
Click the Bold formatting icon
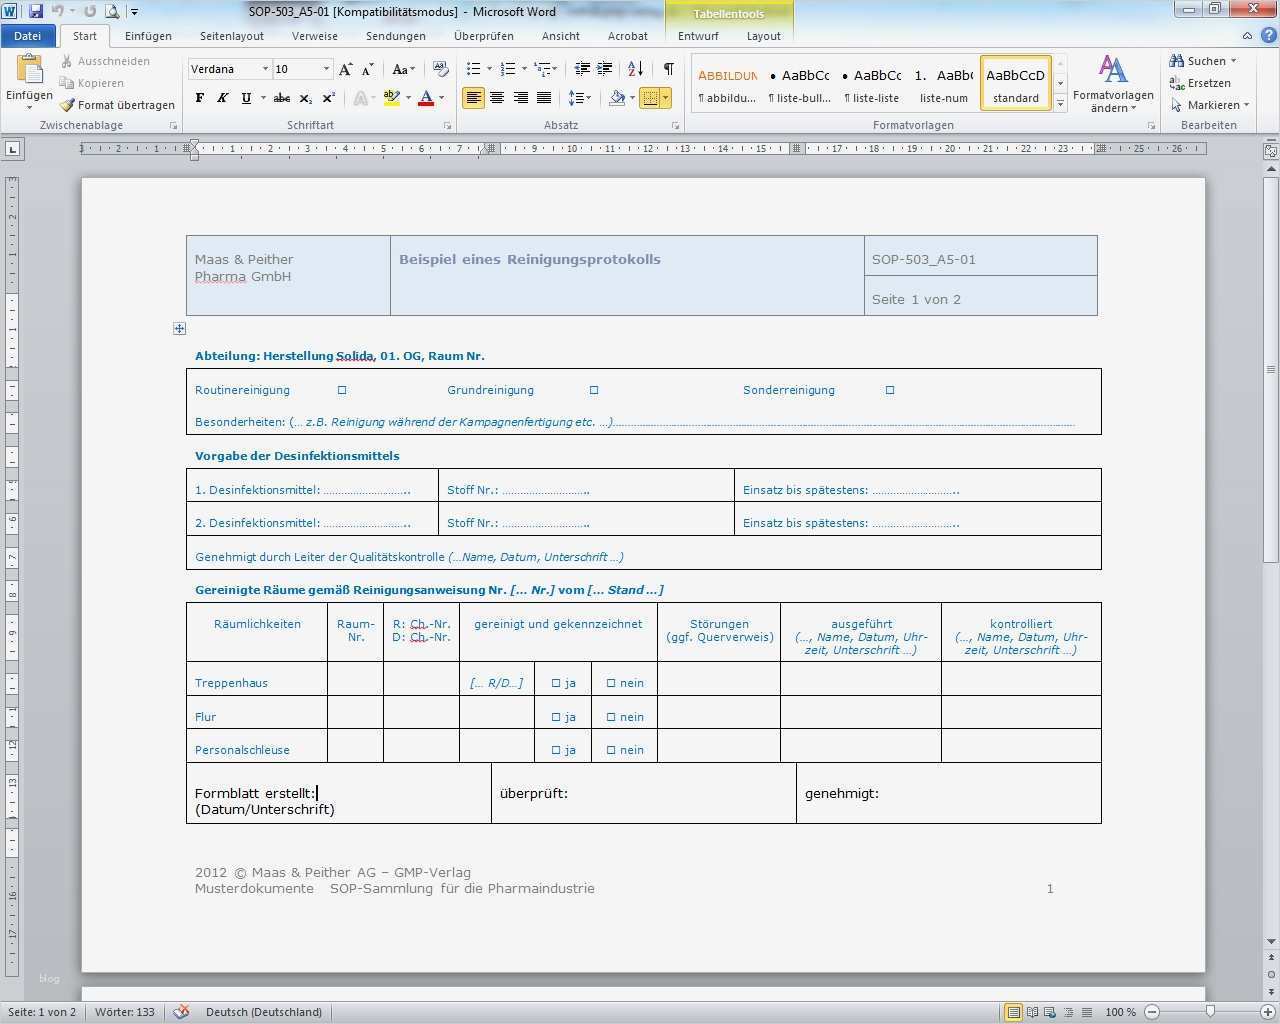[x=200, y=98]
